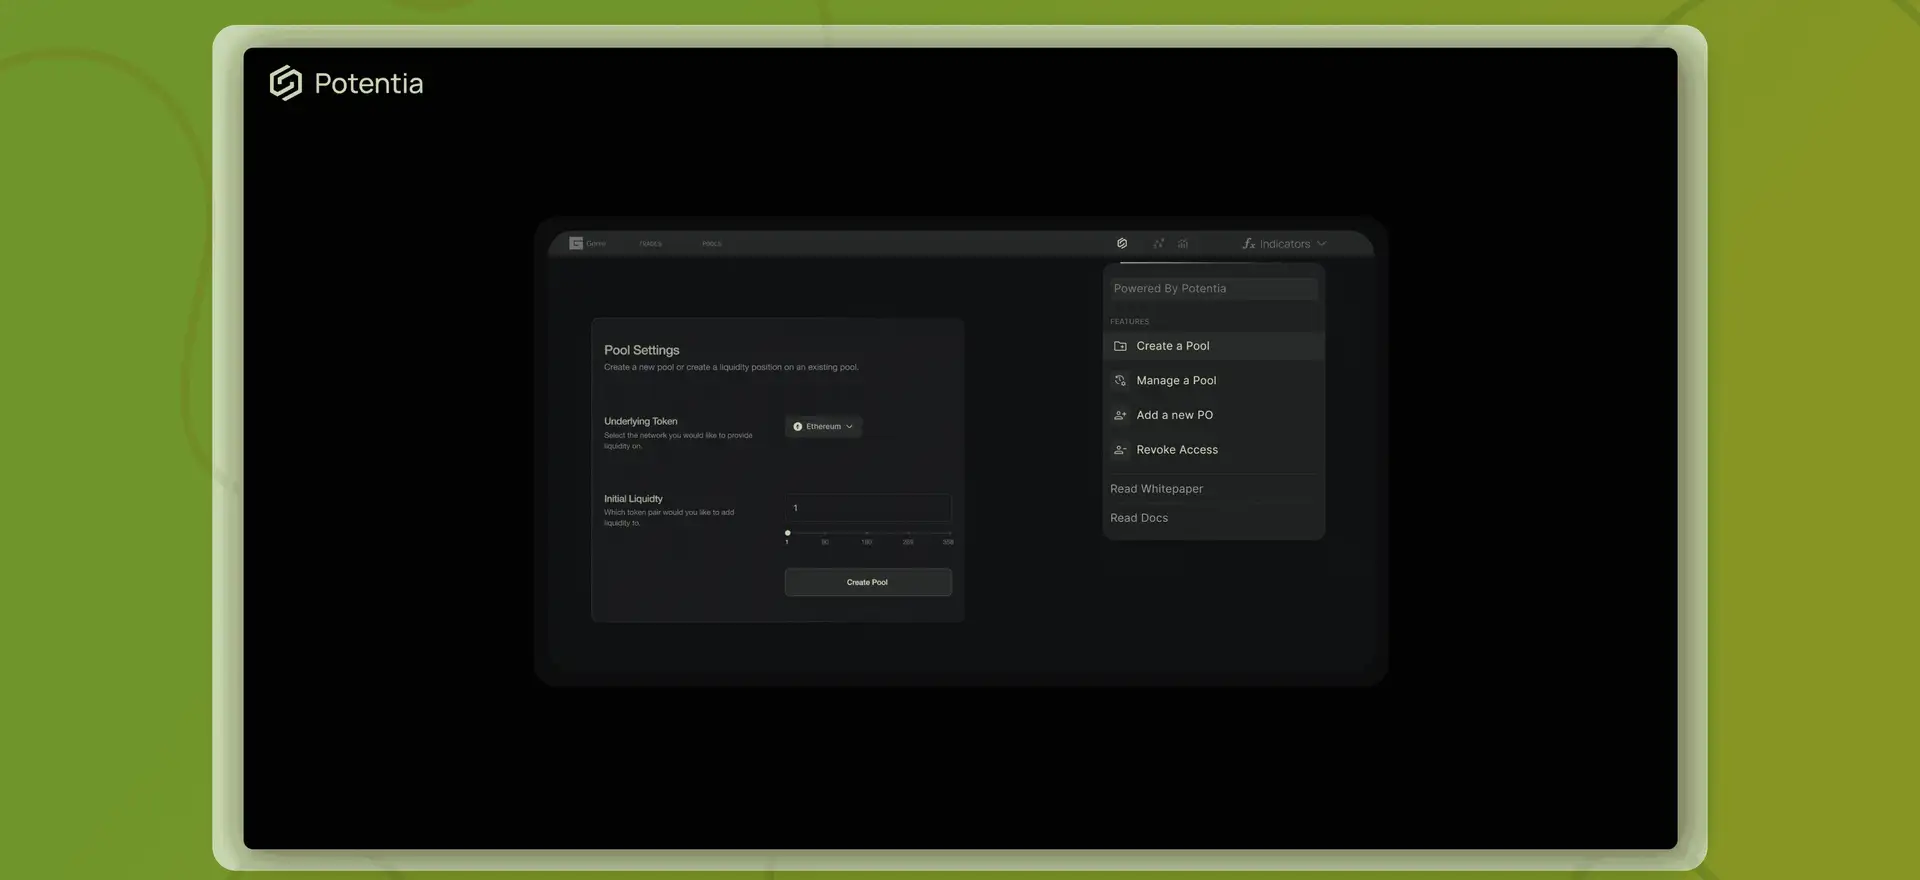Open the Read Docs link

point(1139,518)
